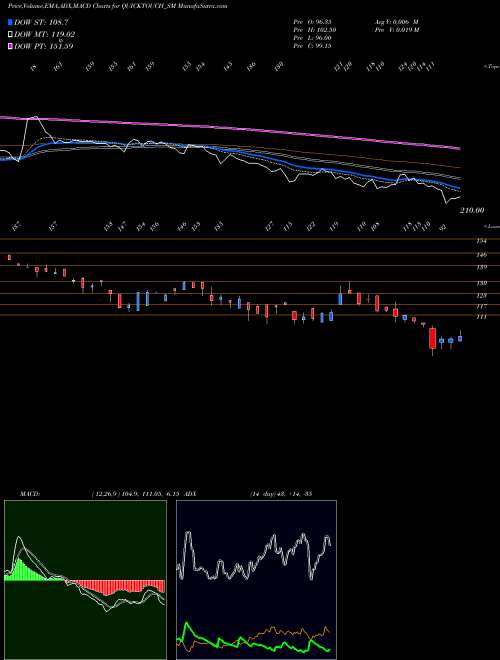The image size is (500, 660).
Task: Click the 210.00 label beside the EMA lines
Action: tap(472, 210)
